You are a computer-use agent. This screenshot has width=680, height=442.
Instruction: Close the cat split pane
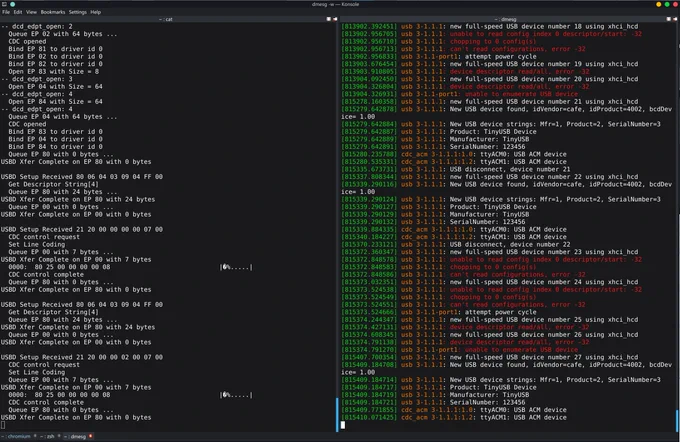point(335,19)
